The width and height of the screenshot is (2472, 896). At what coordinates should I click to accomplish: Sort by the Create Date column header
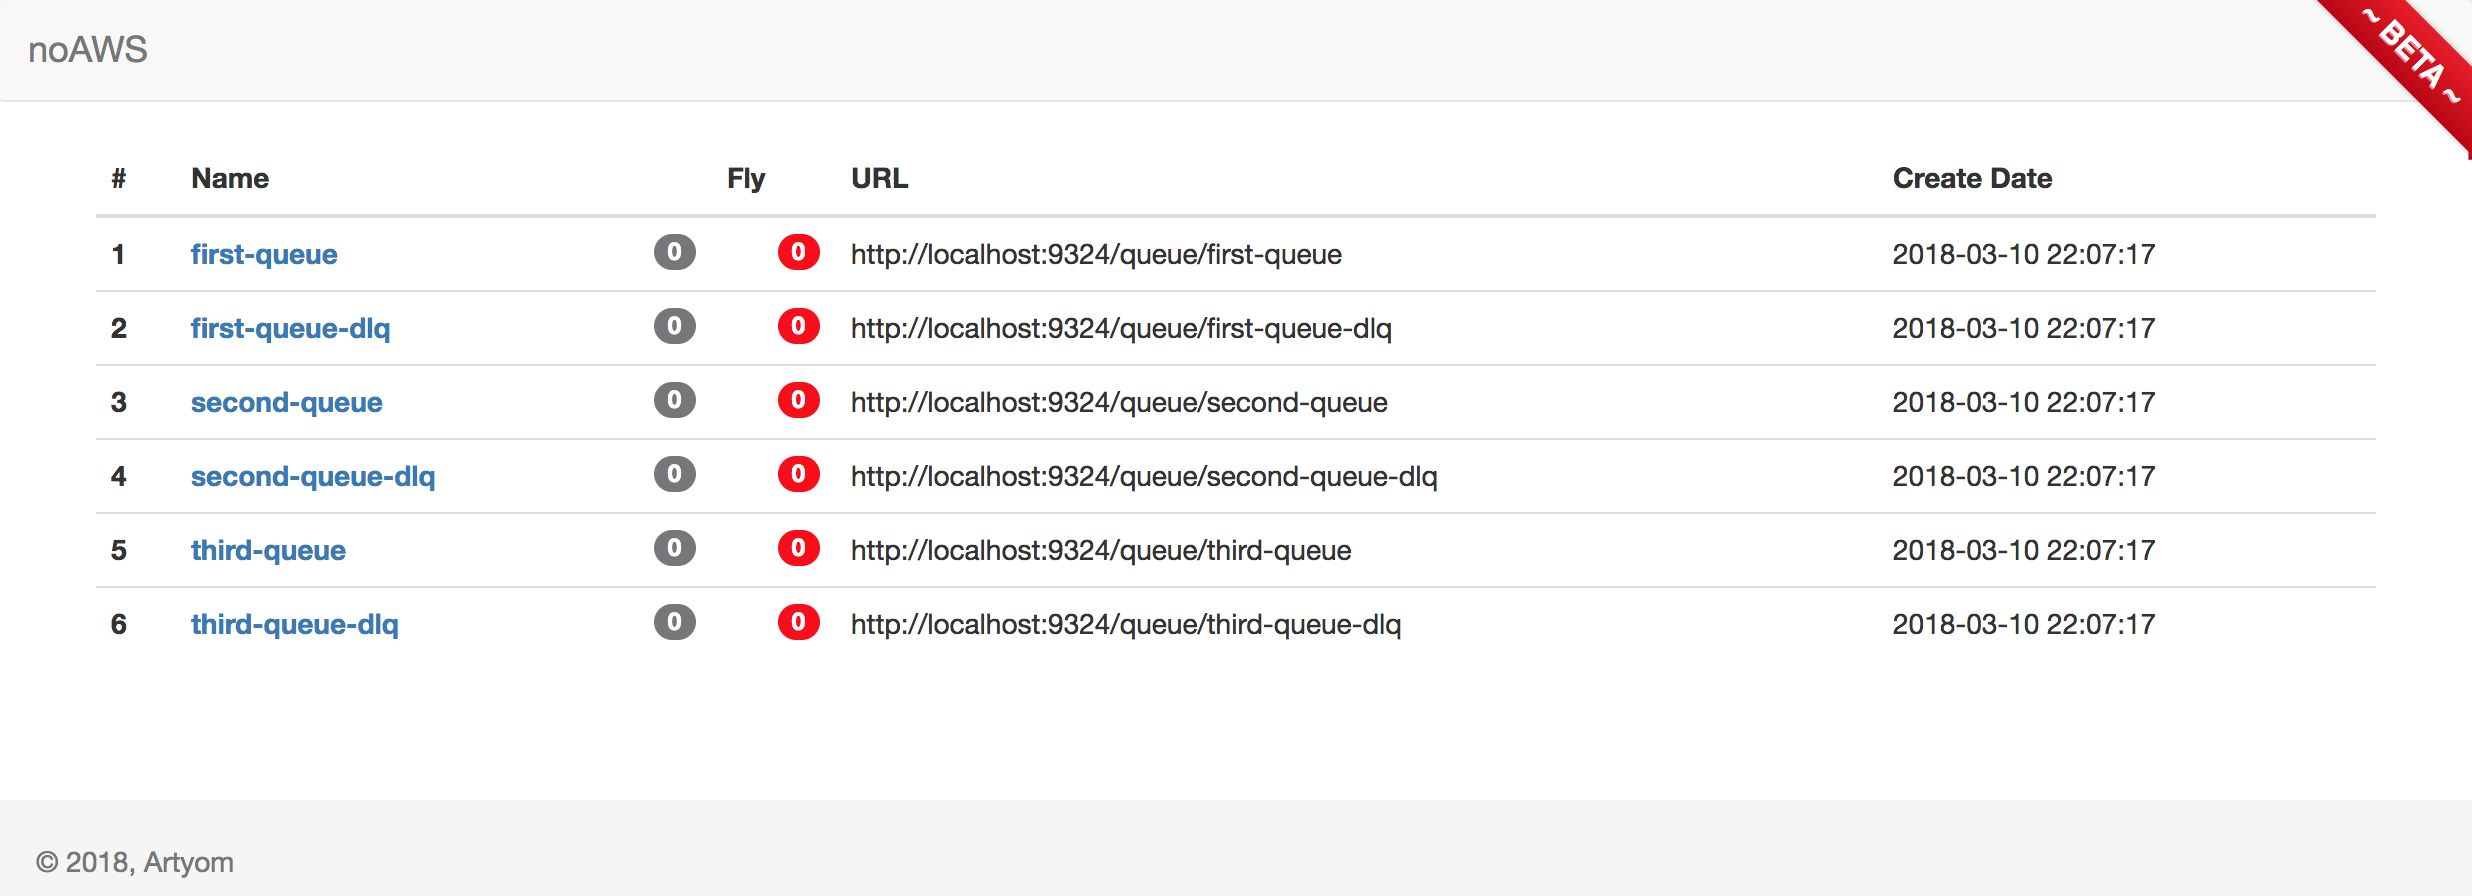click(1973, 178)
